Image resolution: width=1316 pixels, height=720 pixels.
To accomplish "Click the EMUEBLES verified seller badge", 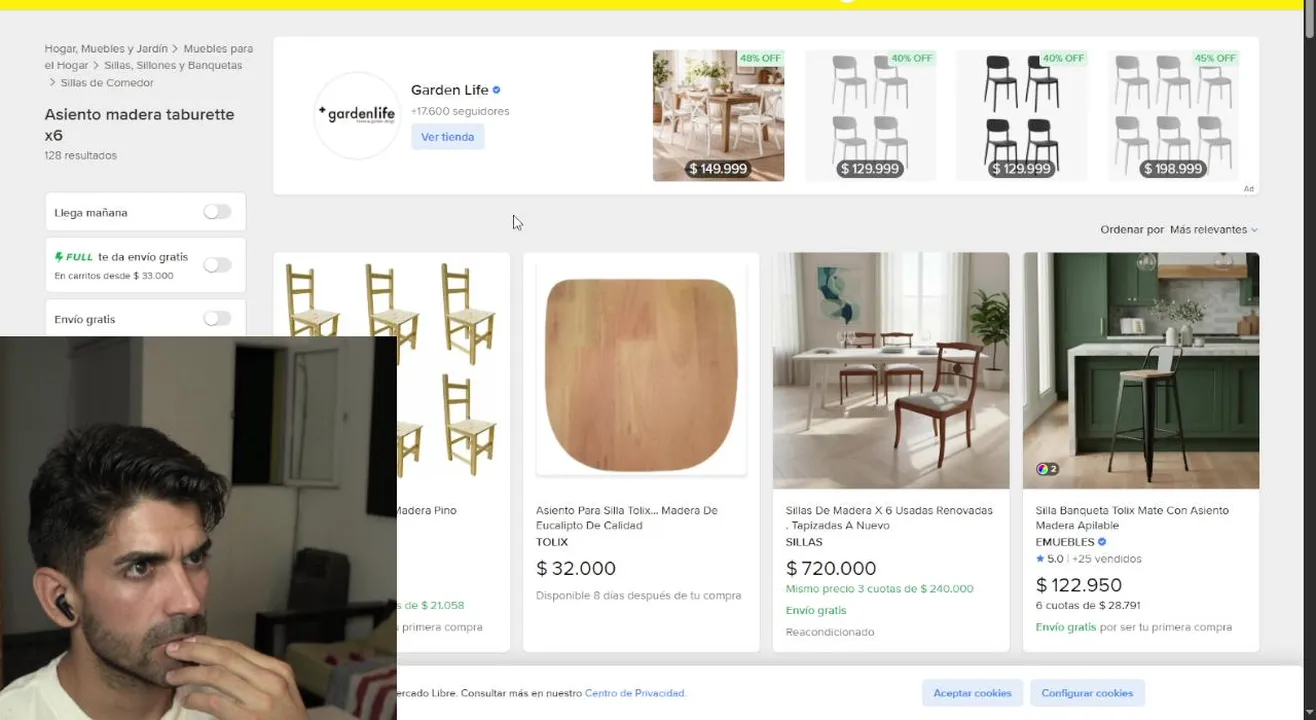I will pos(1102,542).
